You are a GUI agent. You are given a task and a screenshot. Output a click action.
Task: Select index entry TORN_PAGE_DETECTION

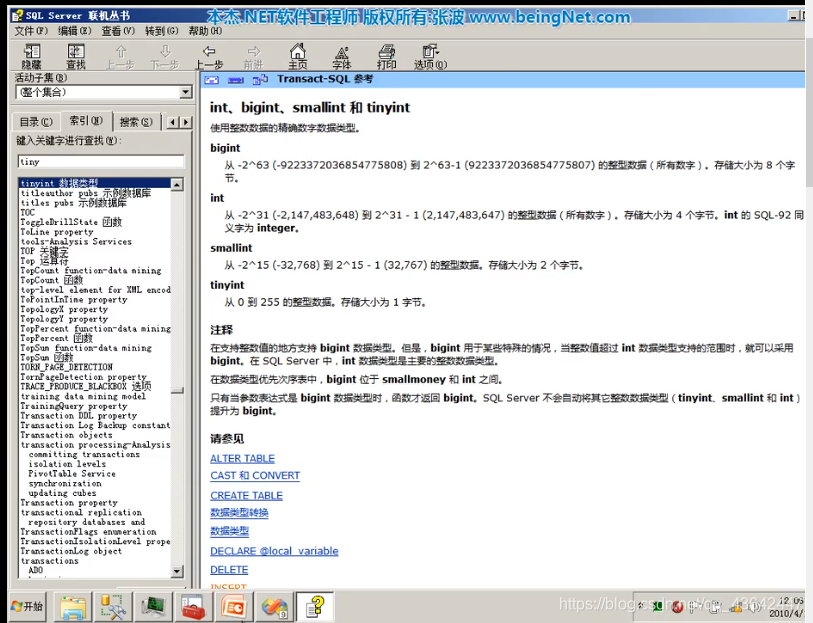point(66,367)
